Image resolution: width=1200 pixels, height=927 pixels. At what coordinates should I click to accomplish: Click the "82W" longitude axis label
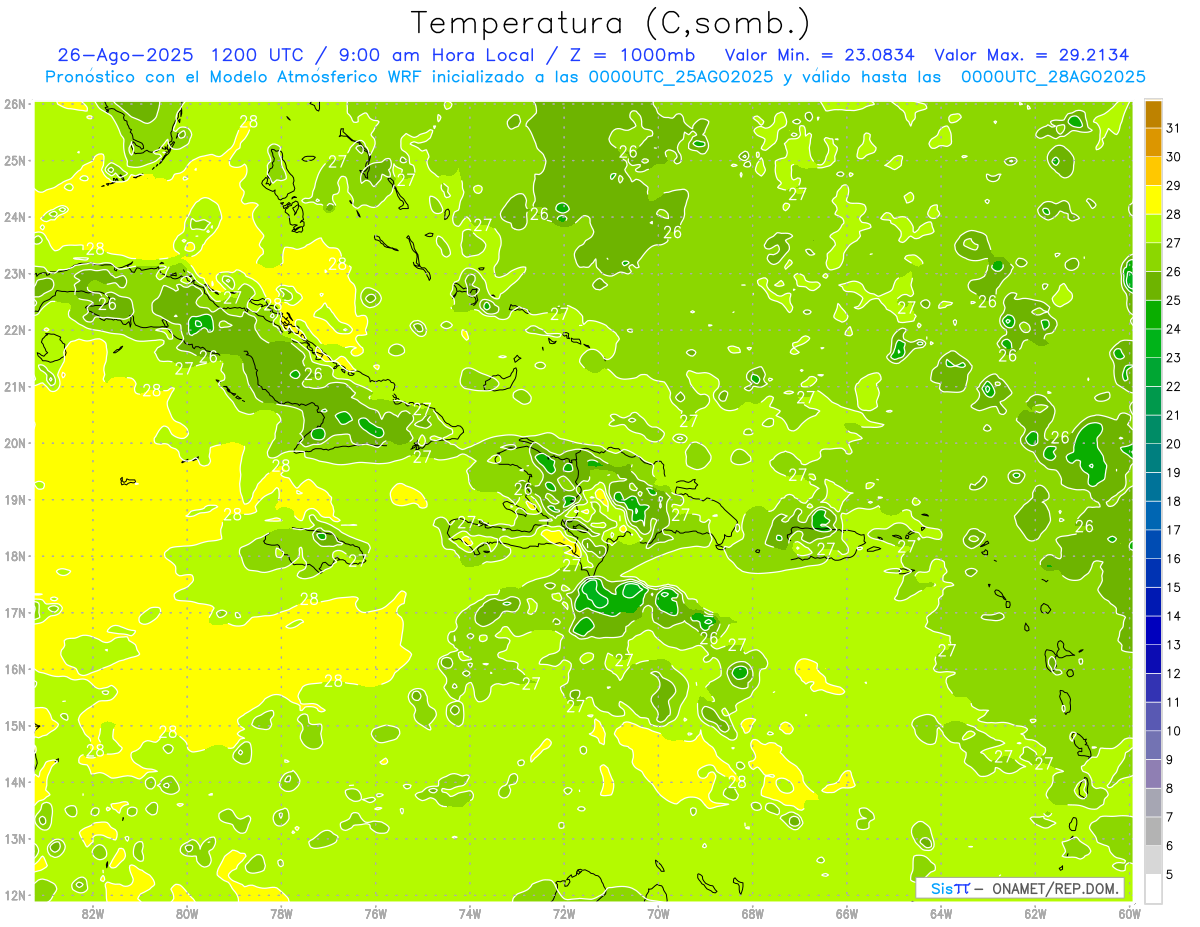tap(93, 913)
